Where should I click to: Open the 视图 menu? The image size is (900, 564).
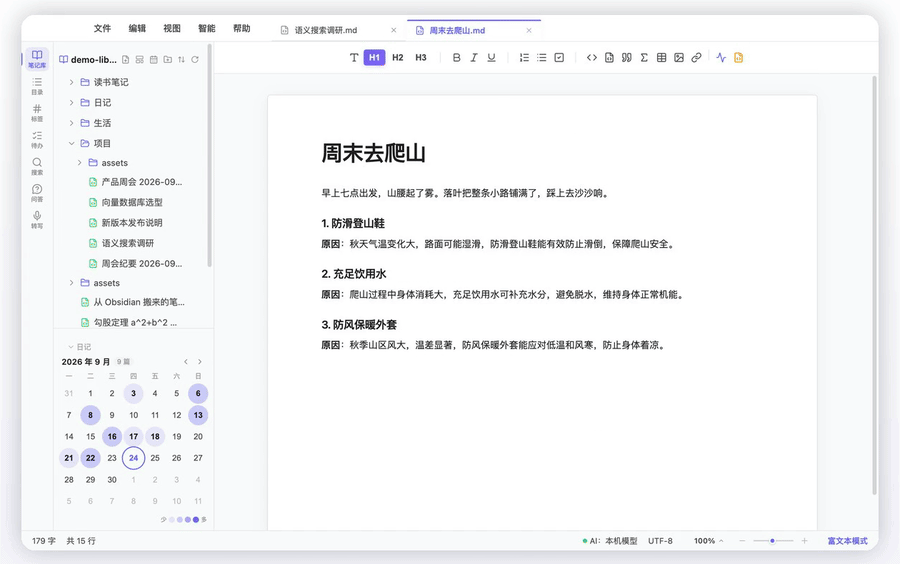[x=172, y=28]
